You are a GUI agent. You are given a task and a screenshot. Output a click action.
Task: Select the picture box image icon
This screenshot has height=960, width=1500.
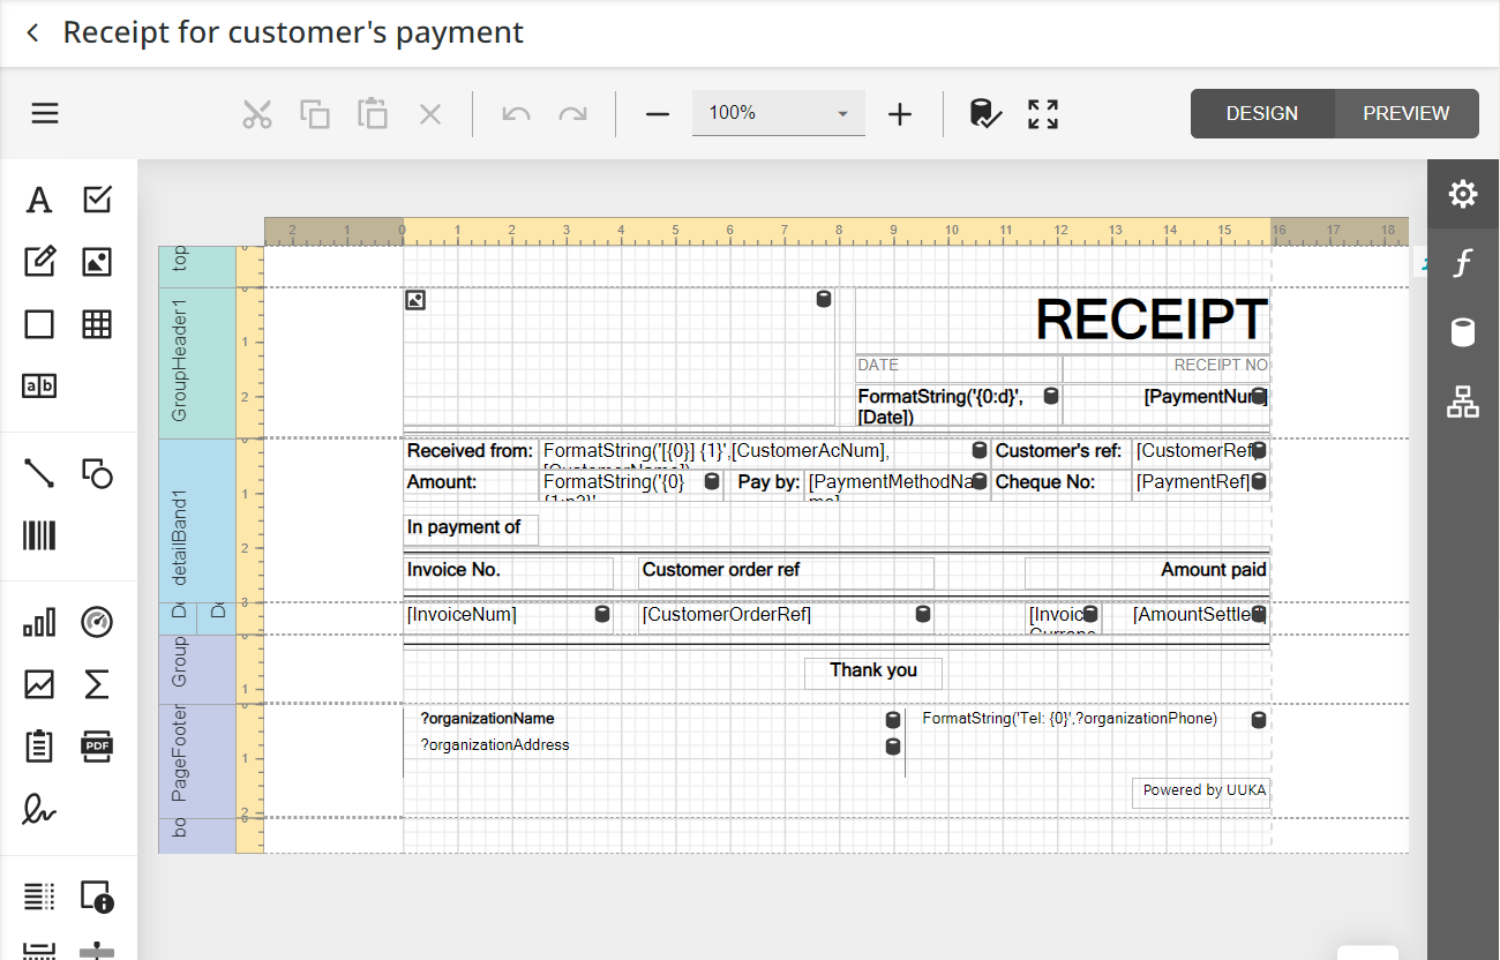(x=416, y=300)
